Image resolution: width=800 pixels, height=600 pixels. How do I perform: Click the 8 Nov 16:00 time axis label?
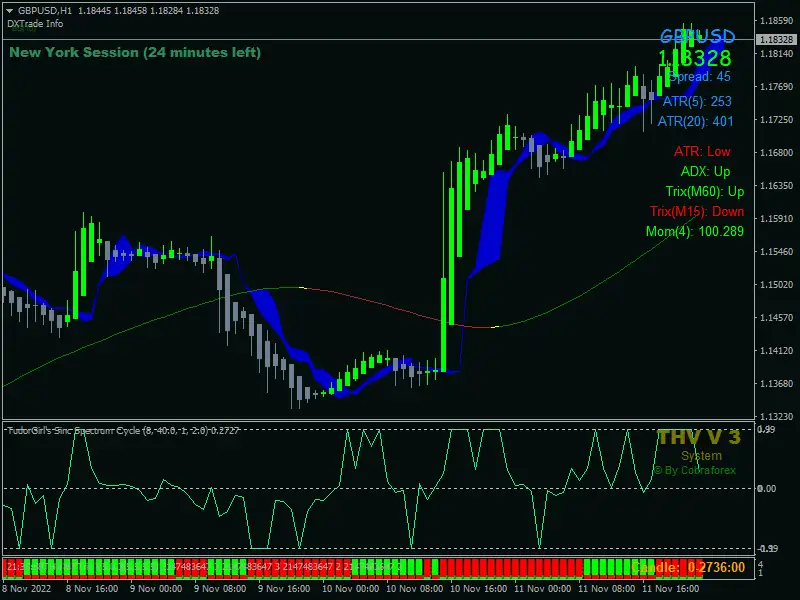pos(92,589)
